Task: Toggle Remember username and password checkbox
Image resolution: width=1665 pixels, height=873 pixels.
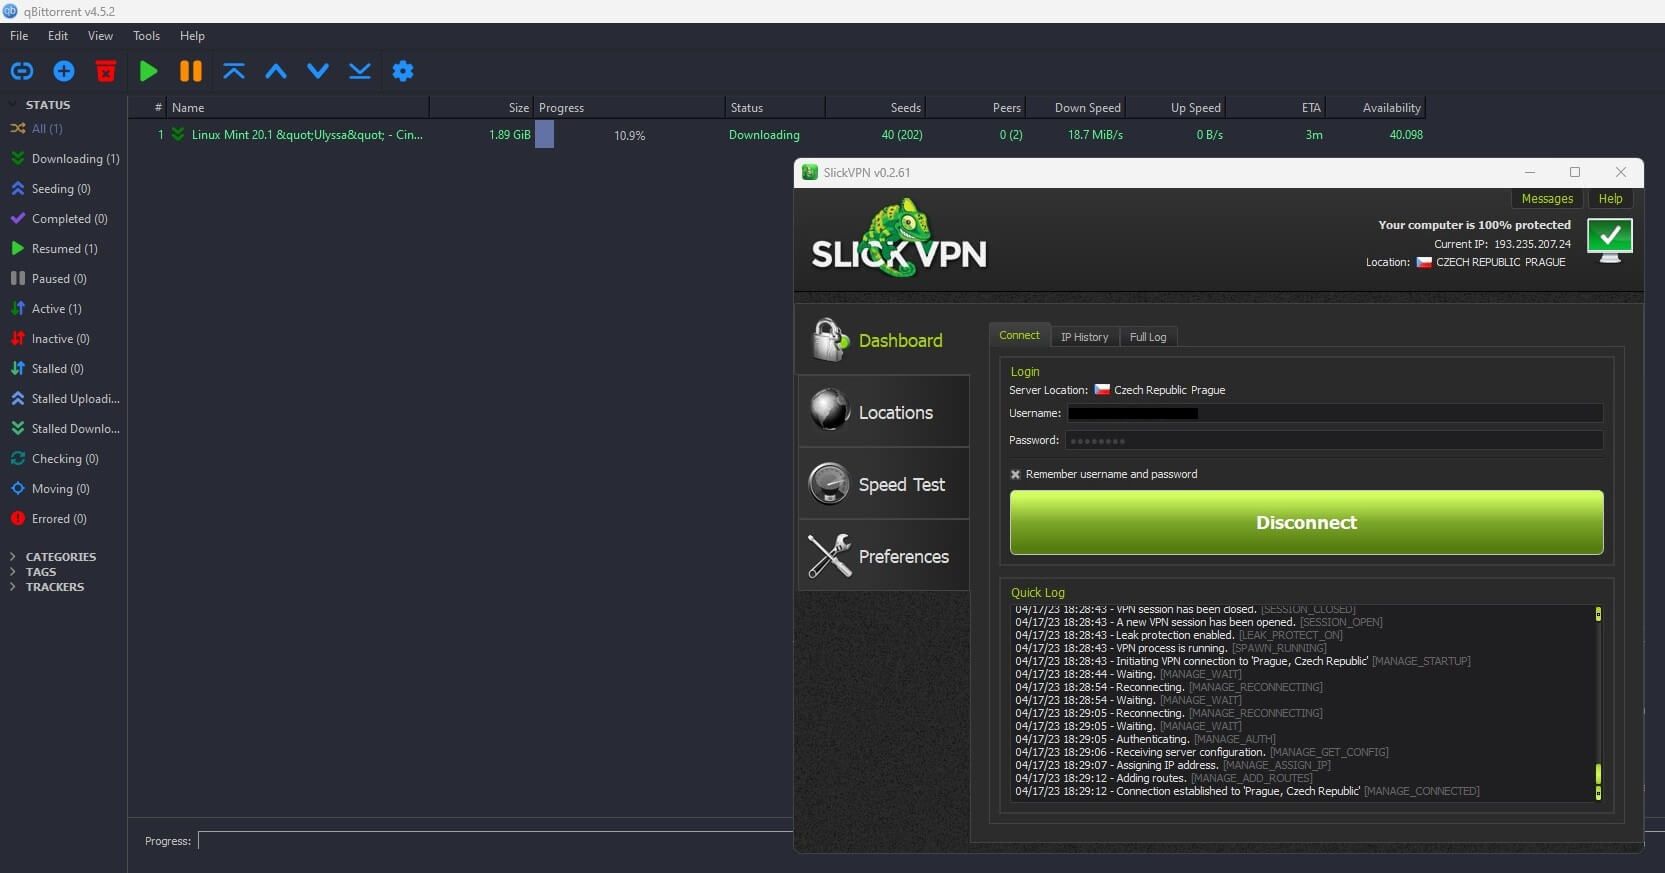Action: click(1015, 475)
